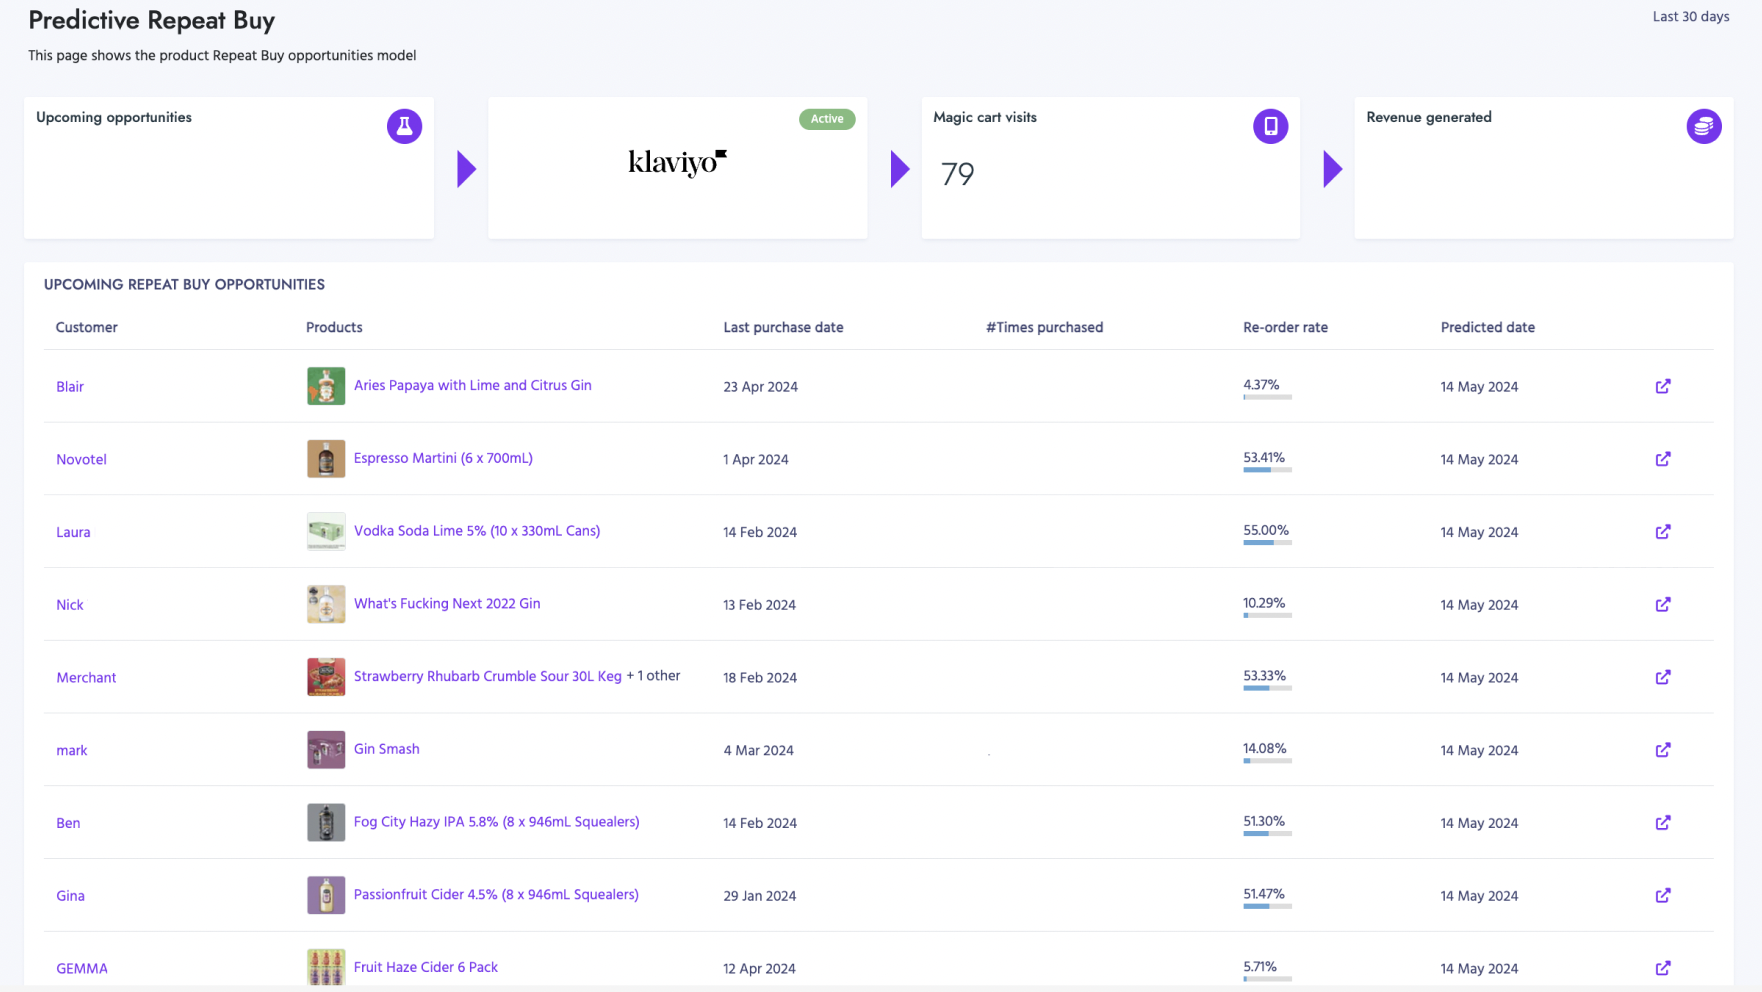The height and width of the screenshot is (992, 1762).
Task: Click the Last 30 days label
Action: [1690, 17]
